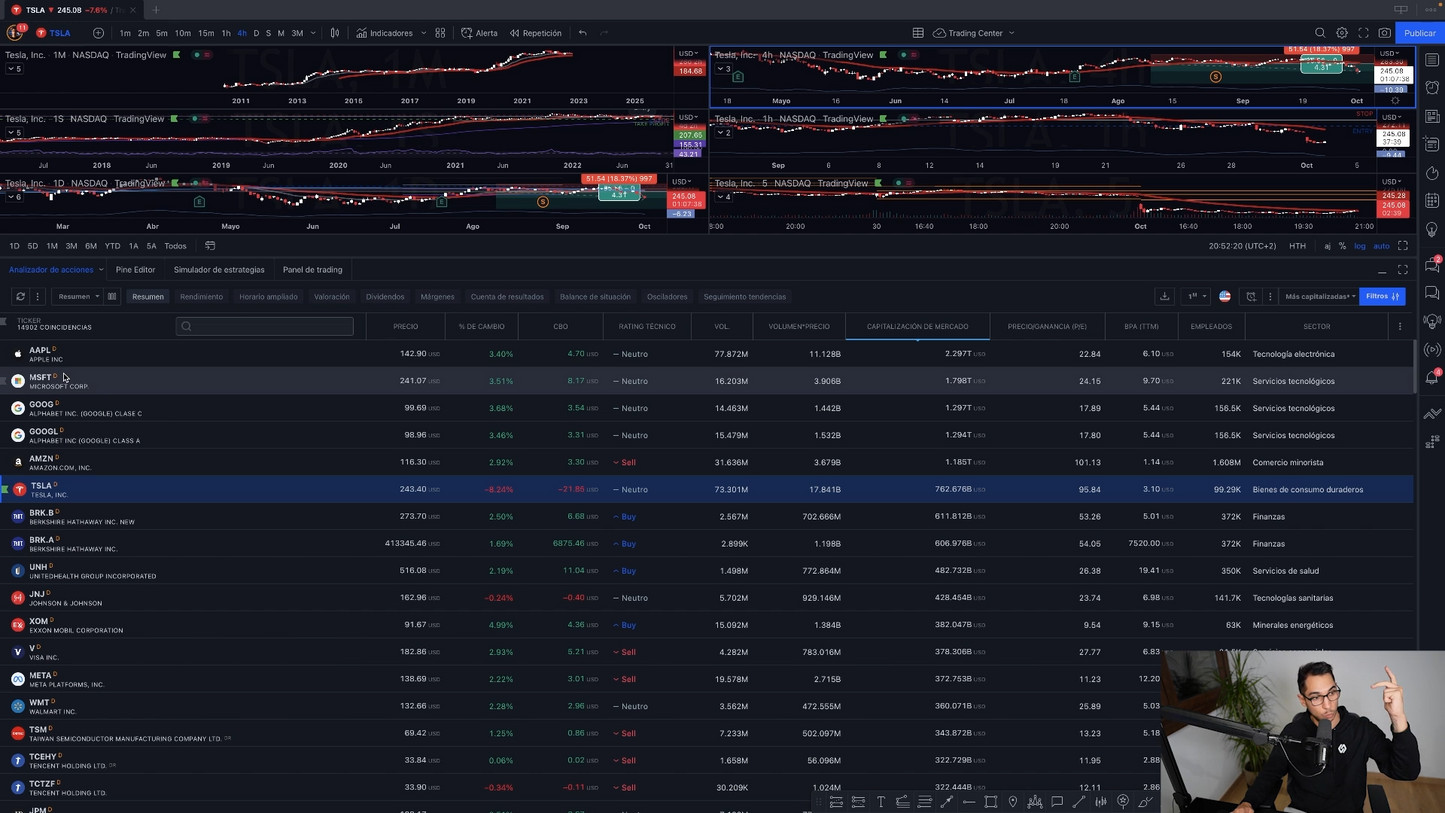Undo the last chart action
The height and width of the screenshot is (813, 1445).
coord(582,33)
